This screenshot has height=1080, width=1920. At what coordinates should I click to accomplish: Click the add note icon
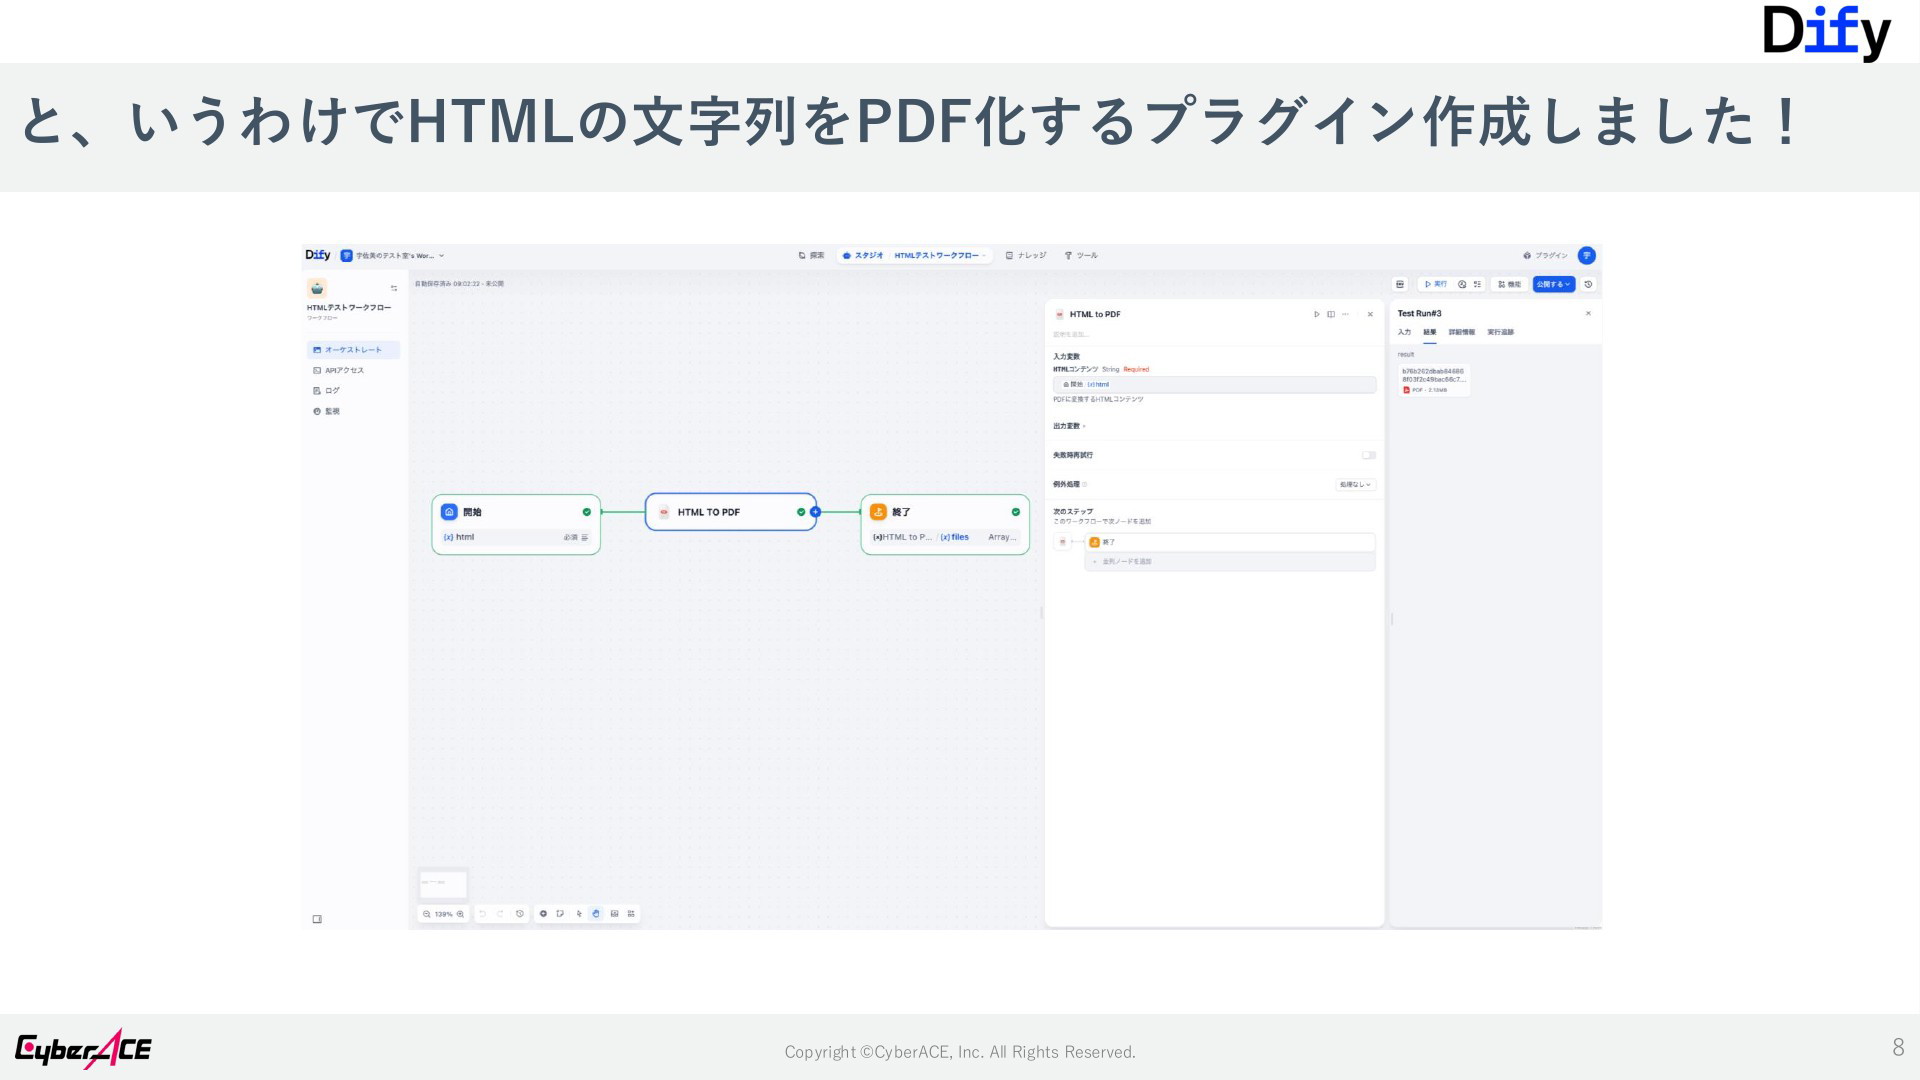[560, 914]
